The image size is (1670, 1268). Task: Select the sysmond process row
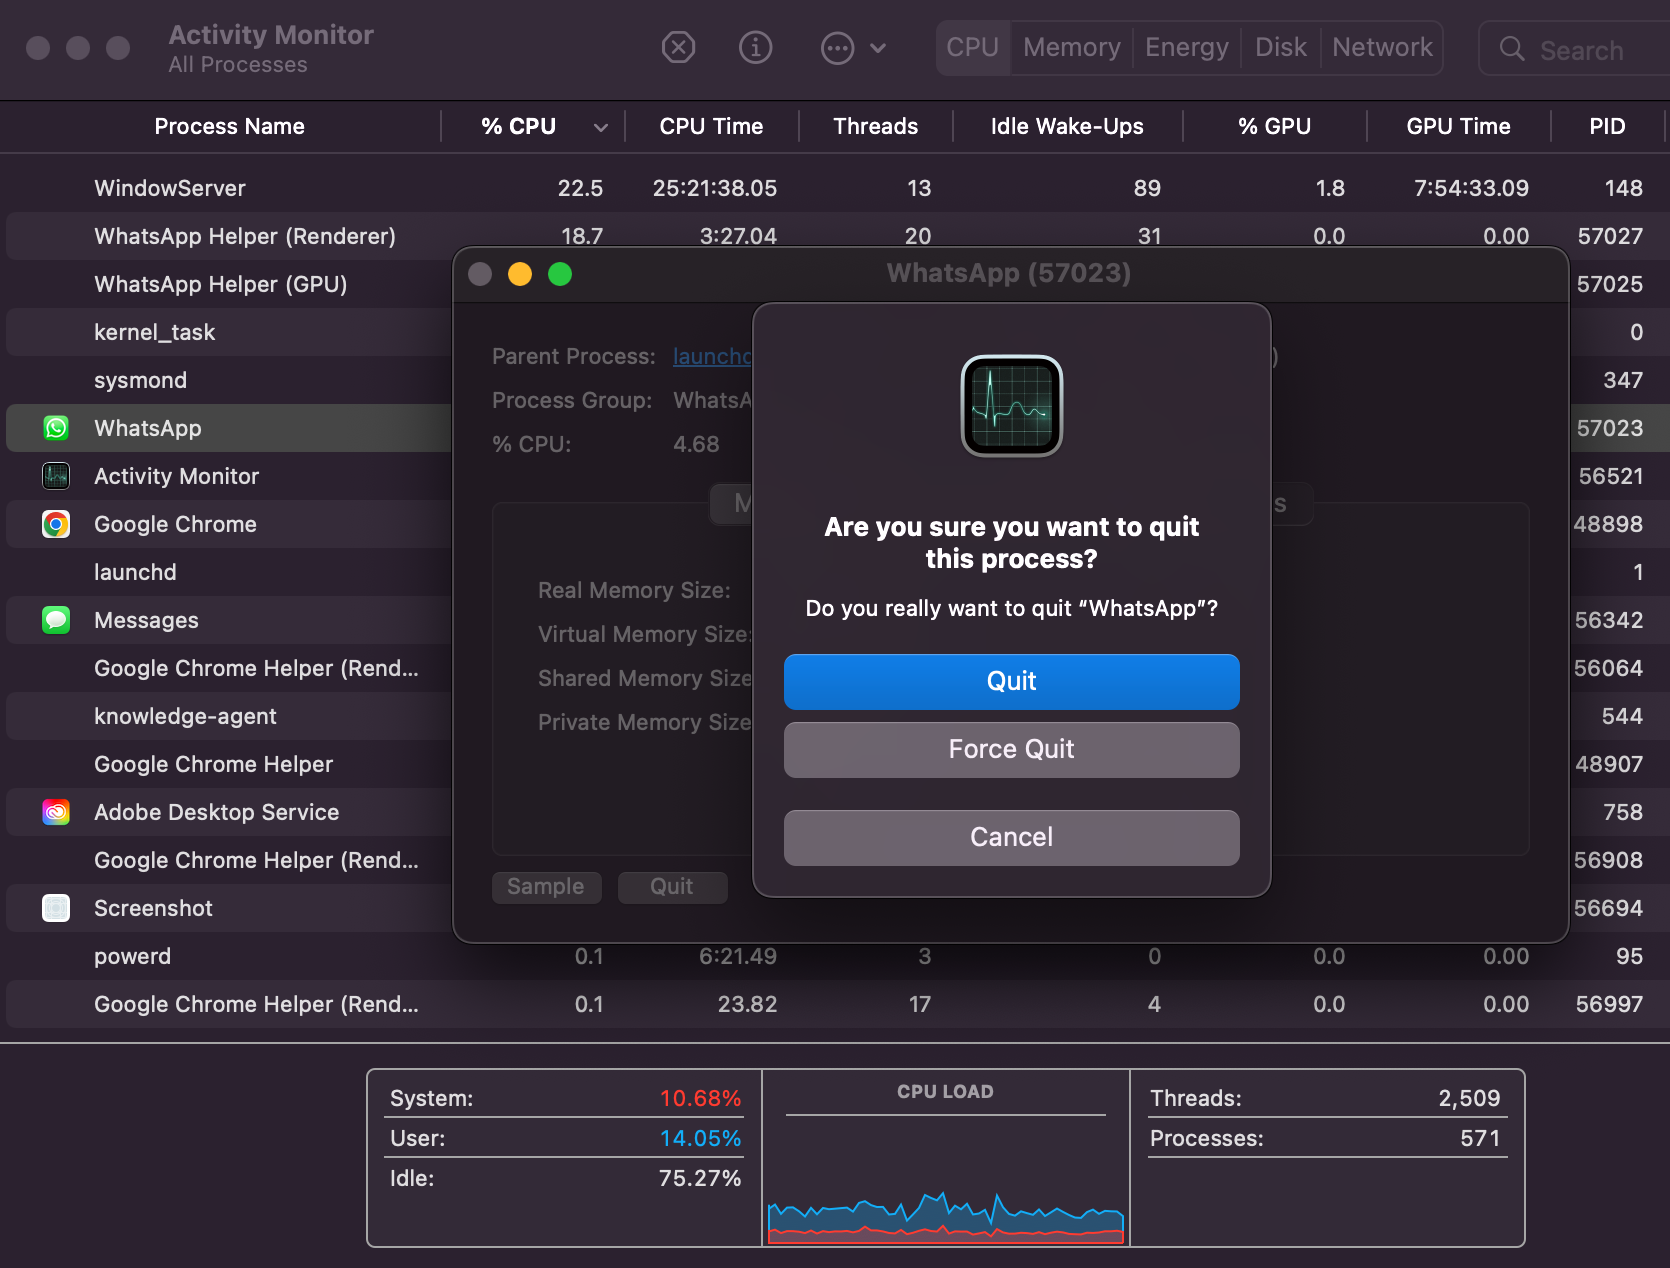coord(228,380)
